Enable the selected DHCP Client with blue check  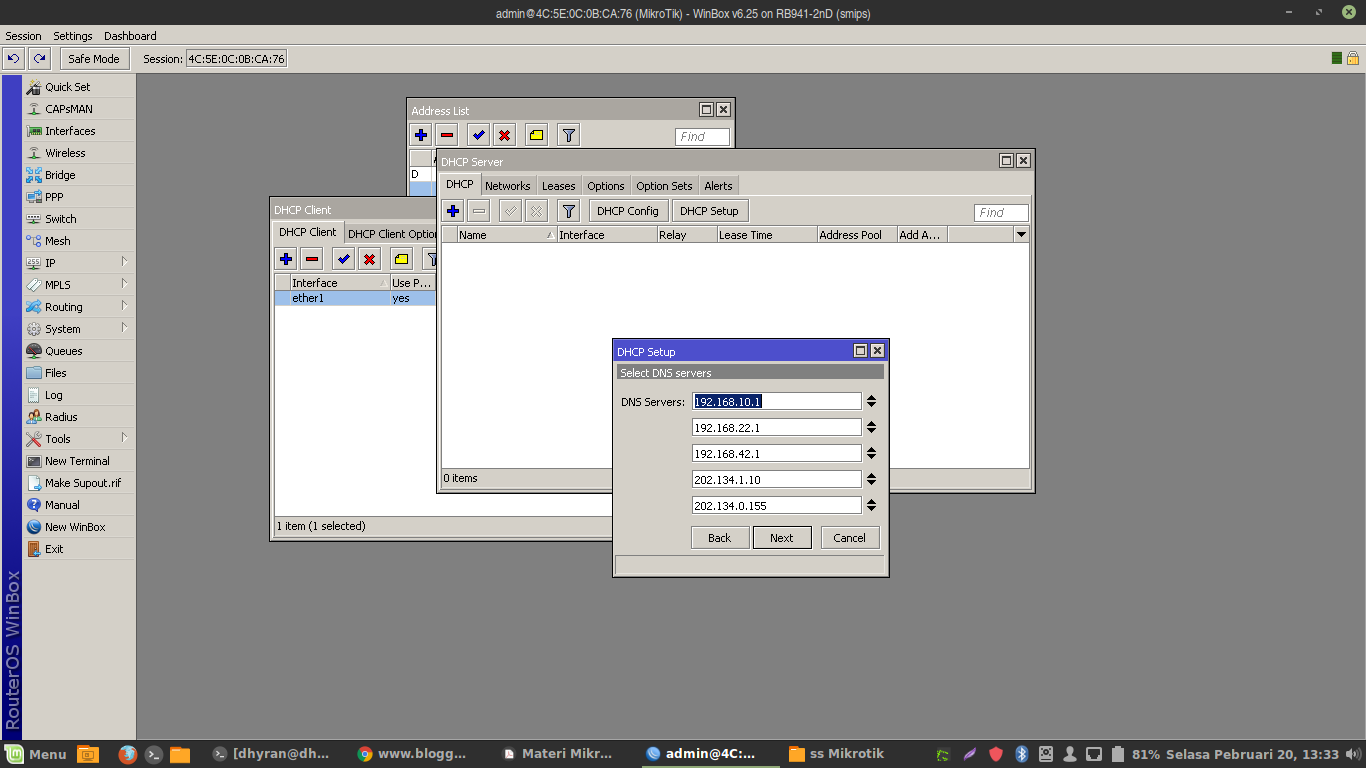[x=344, y=259]
